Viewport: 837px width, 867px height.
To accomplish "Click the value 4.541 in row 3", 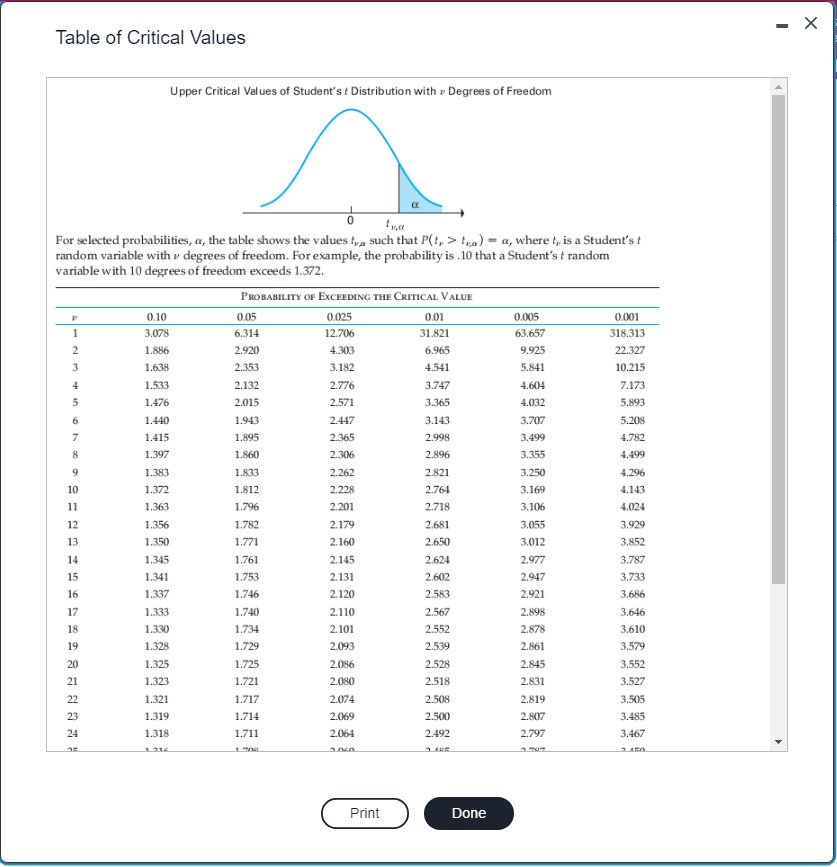I will point(437,367).
